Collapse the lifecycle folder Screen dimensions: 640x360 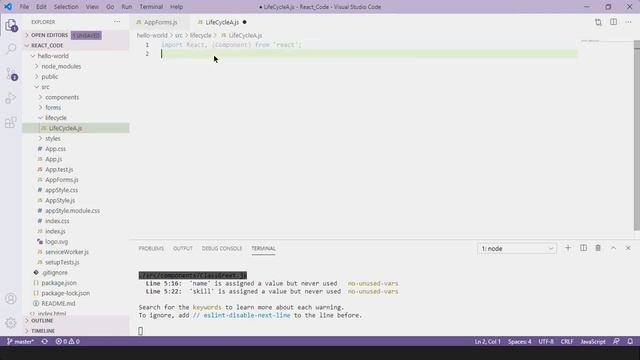(76, 118)
